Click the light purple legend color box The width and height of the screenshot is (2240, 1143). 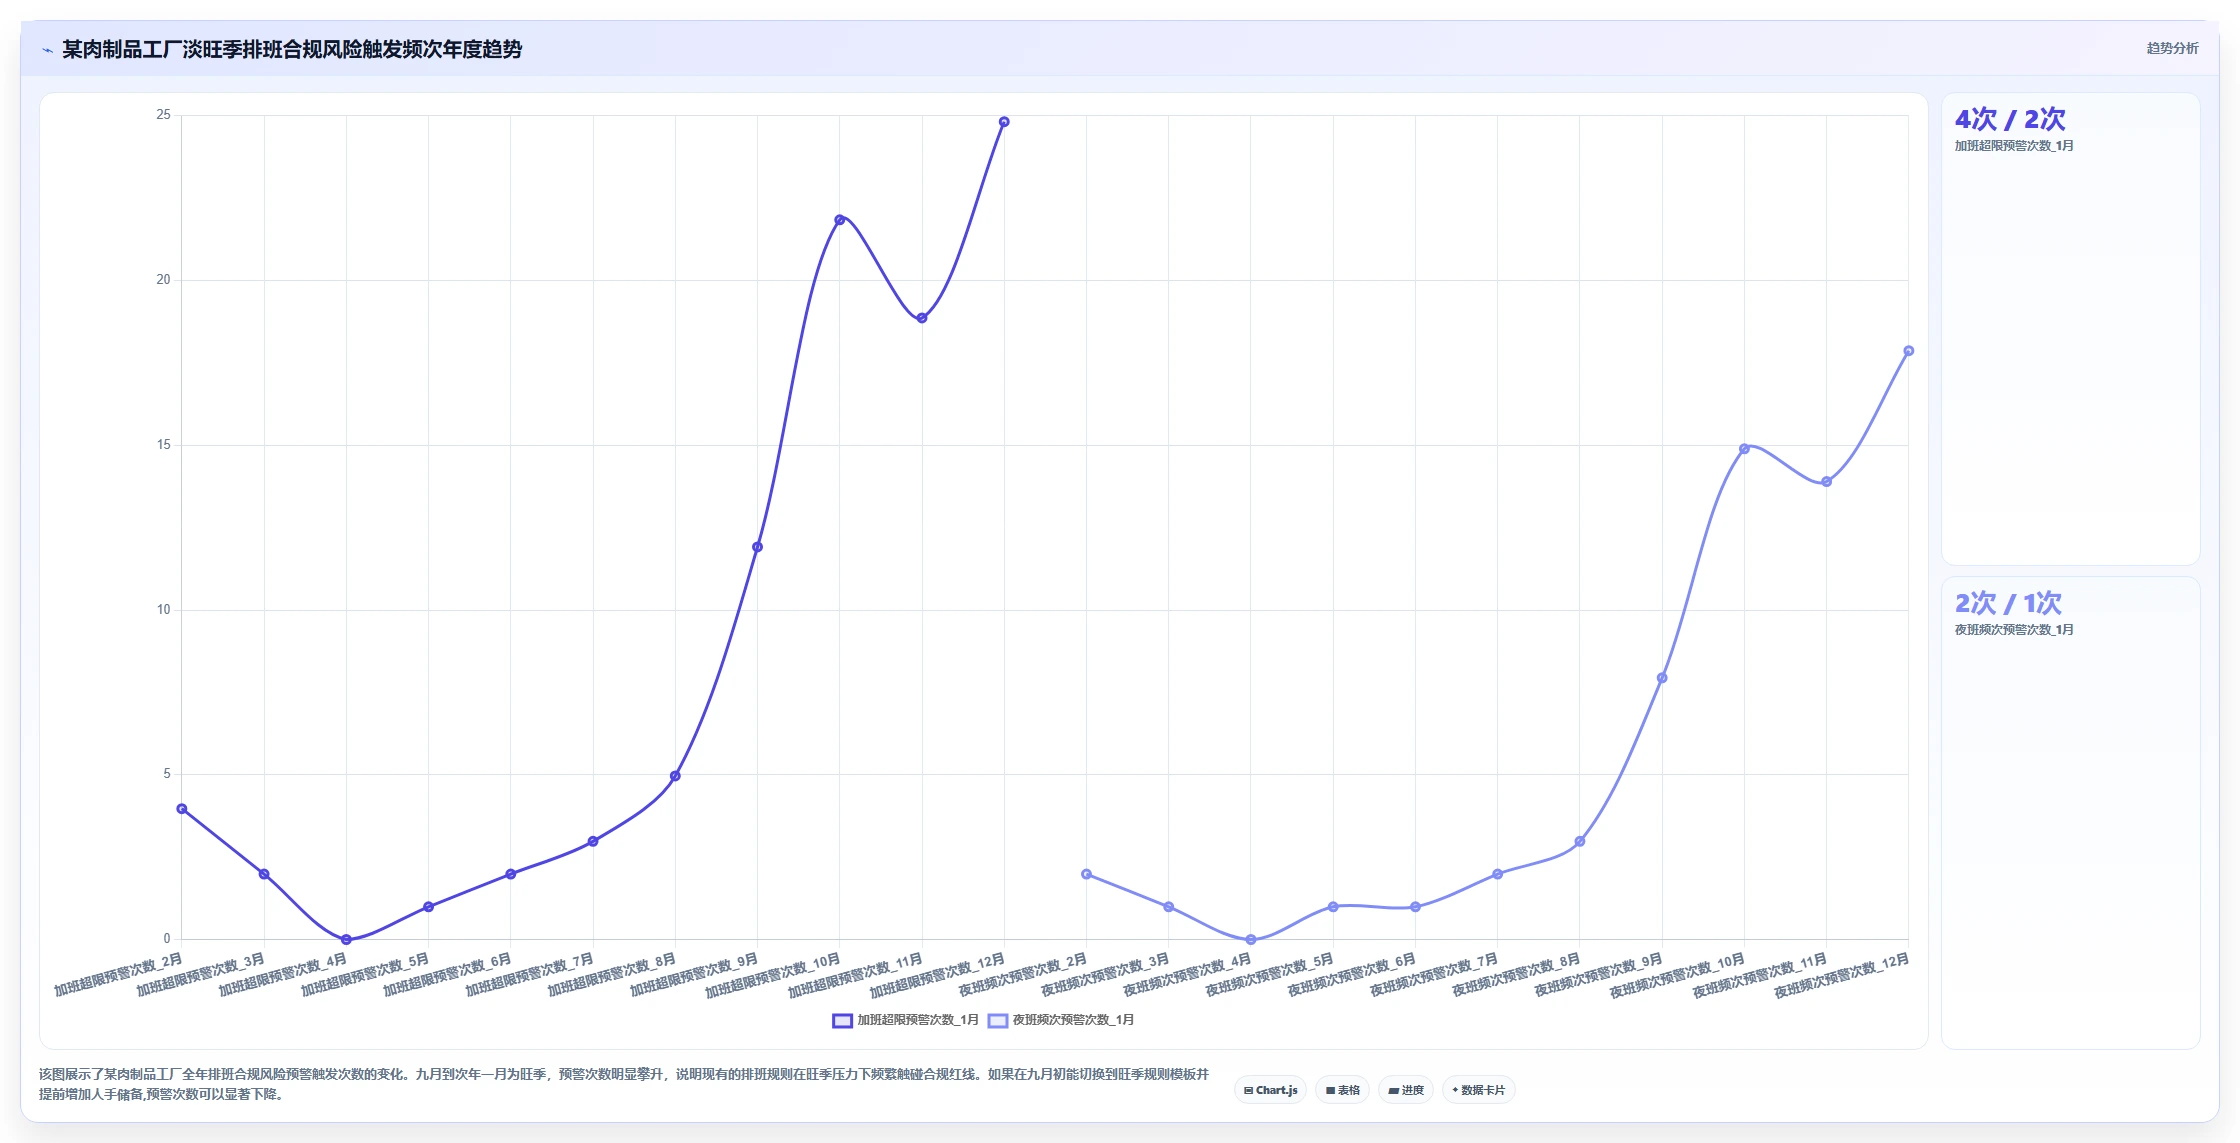click(x=998, y=1020)
